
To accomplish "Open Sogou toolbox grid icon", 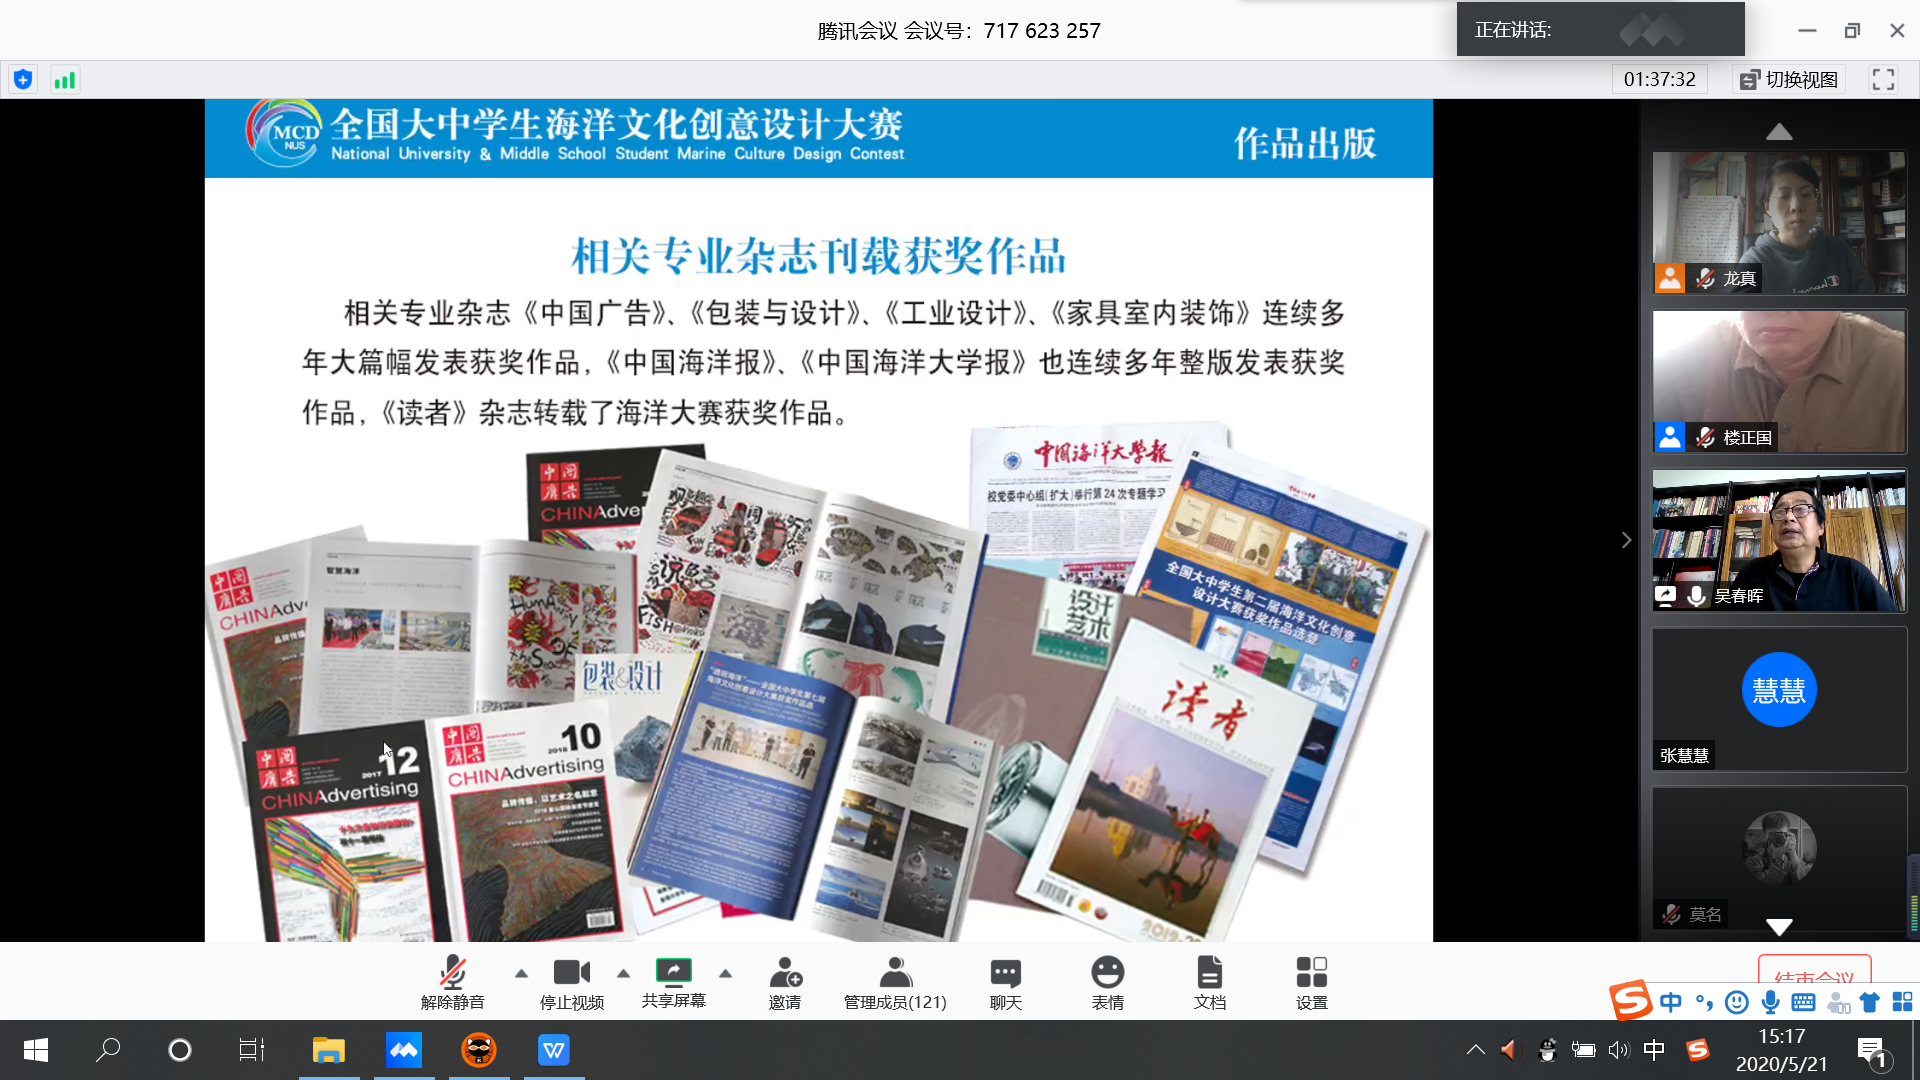I will coord(1902,1002).
